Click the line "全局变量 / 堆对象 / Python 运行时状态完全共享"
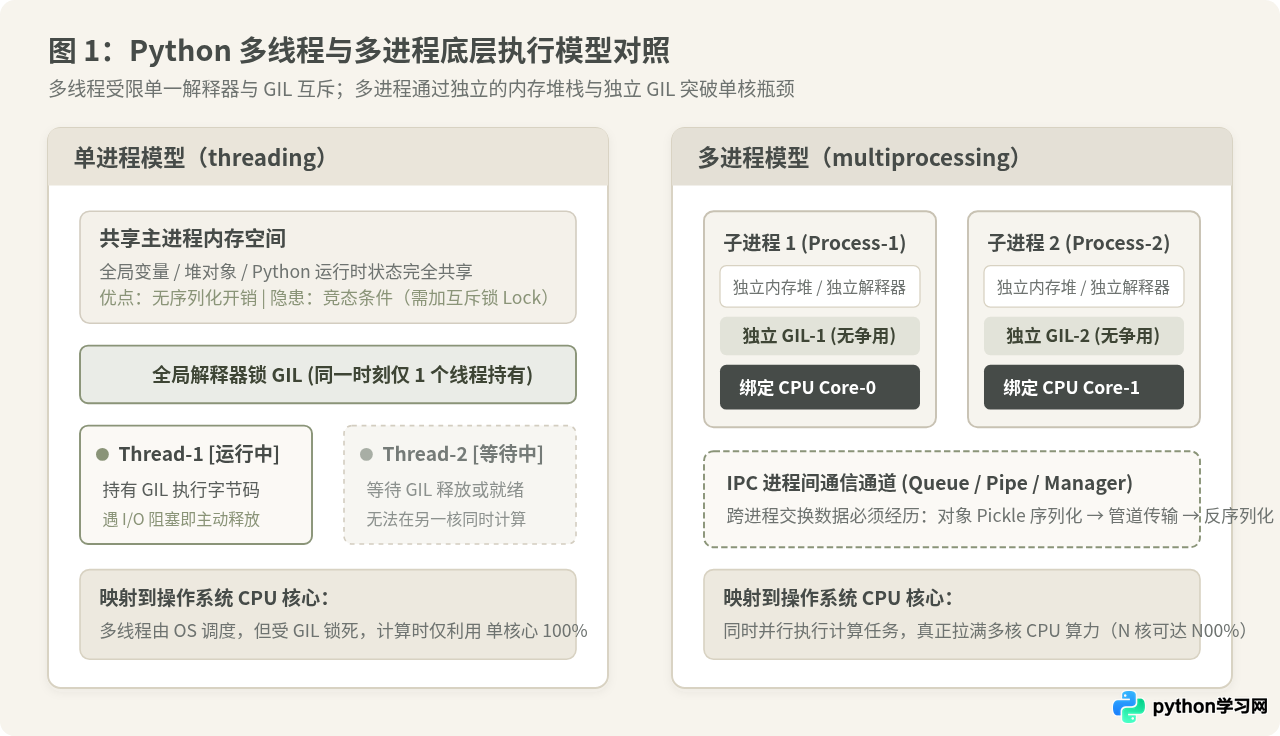Screen dimensions: 1280x736 (x=286, y=271)
